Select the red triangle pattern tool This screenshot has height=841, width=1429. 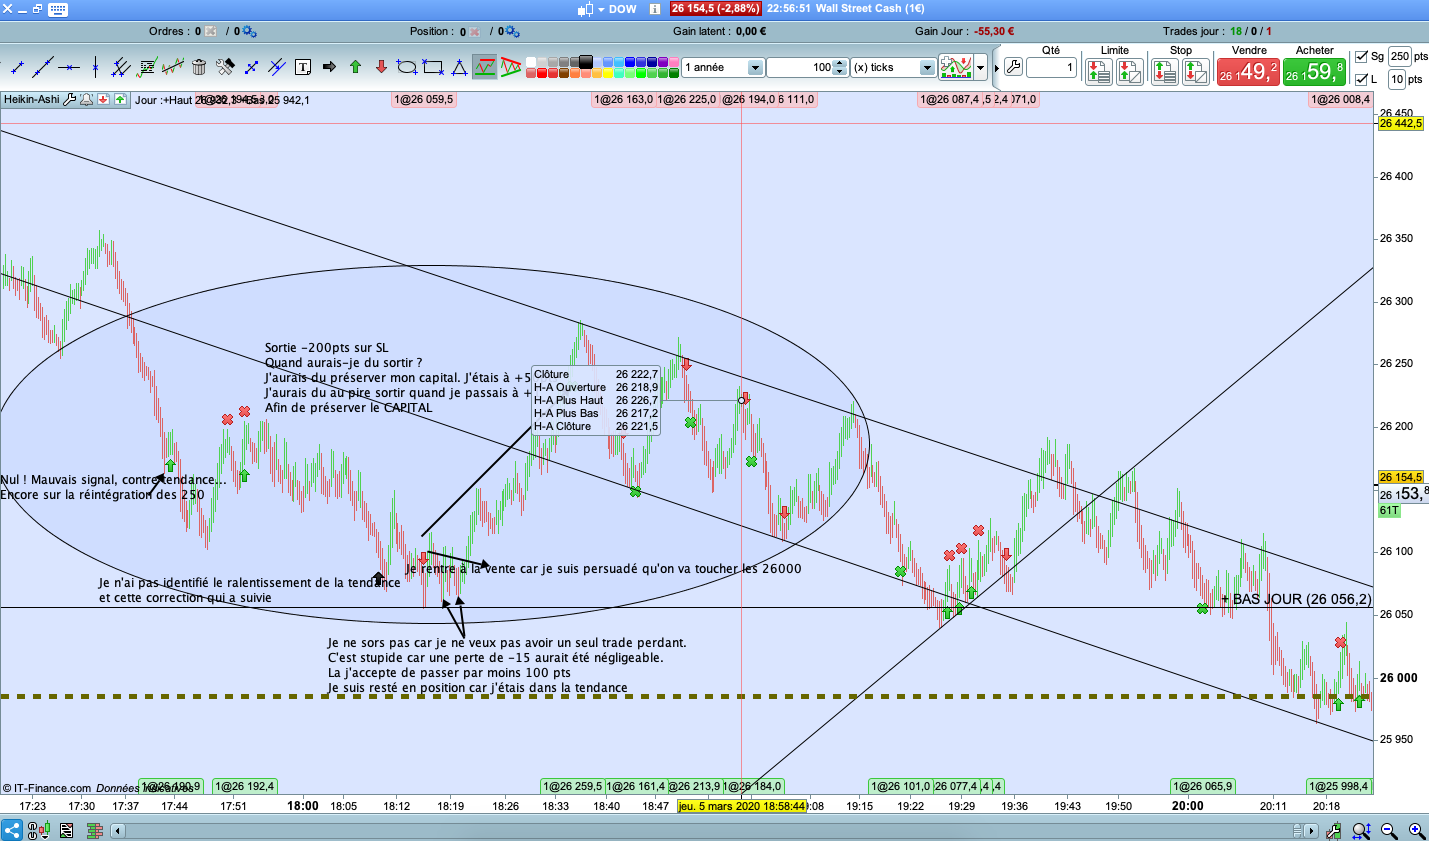[x=511, y=67]
